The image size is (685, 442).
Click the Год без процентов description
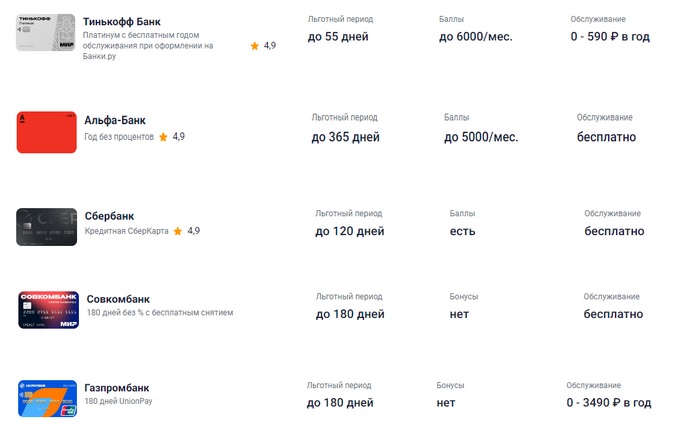[119, 136]
